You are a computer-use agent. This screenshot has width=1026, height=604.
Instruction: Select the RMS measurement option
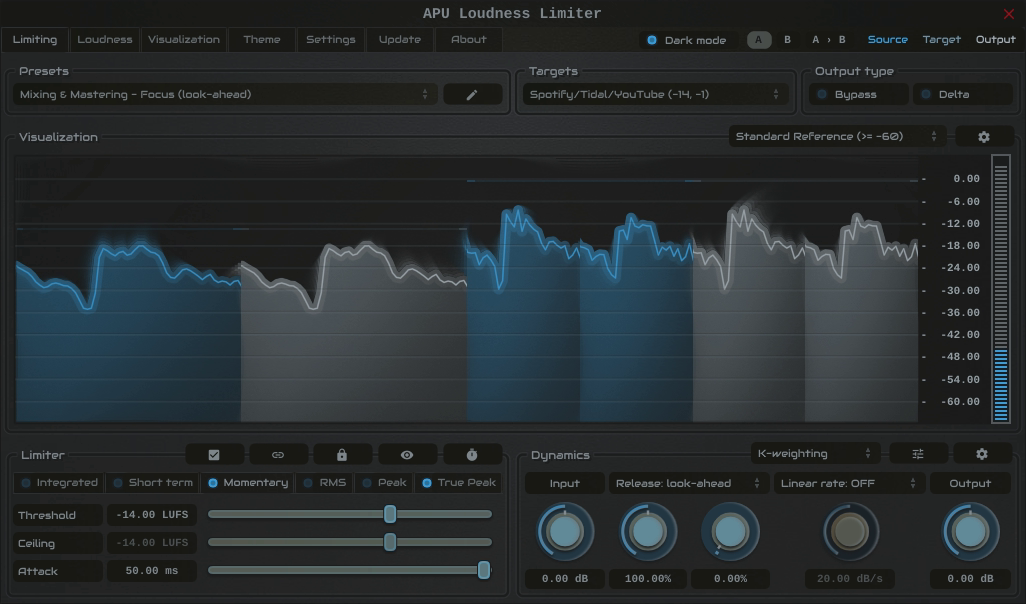click(325, 483)
